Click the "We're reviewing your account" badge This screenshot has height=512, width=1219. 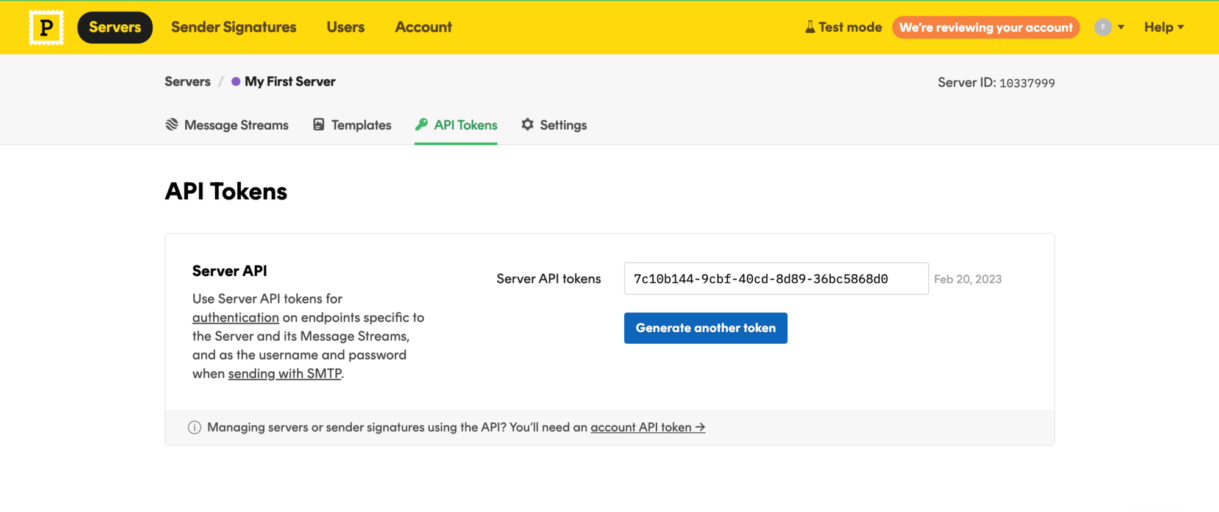[x=985, y=27]
